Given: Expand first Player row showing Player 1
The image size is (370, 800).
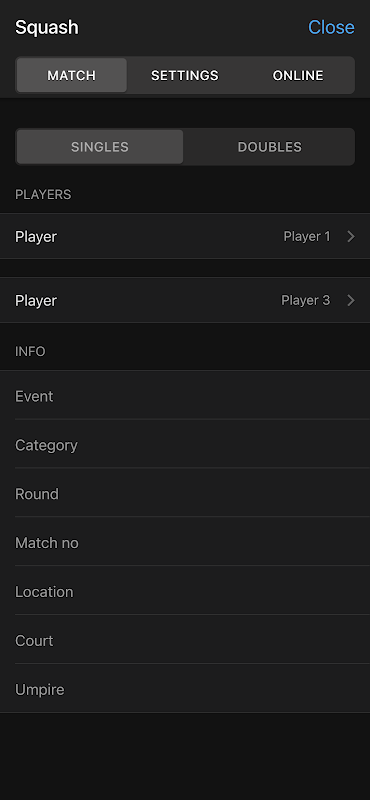Looking at the screenshot, I should tap(185, 236).
